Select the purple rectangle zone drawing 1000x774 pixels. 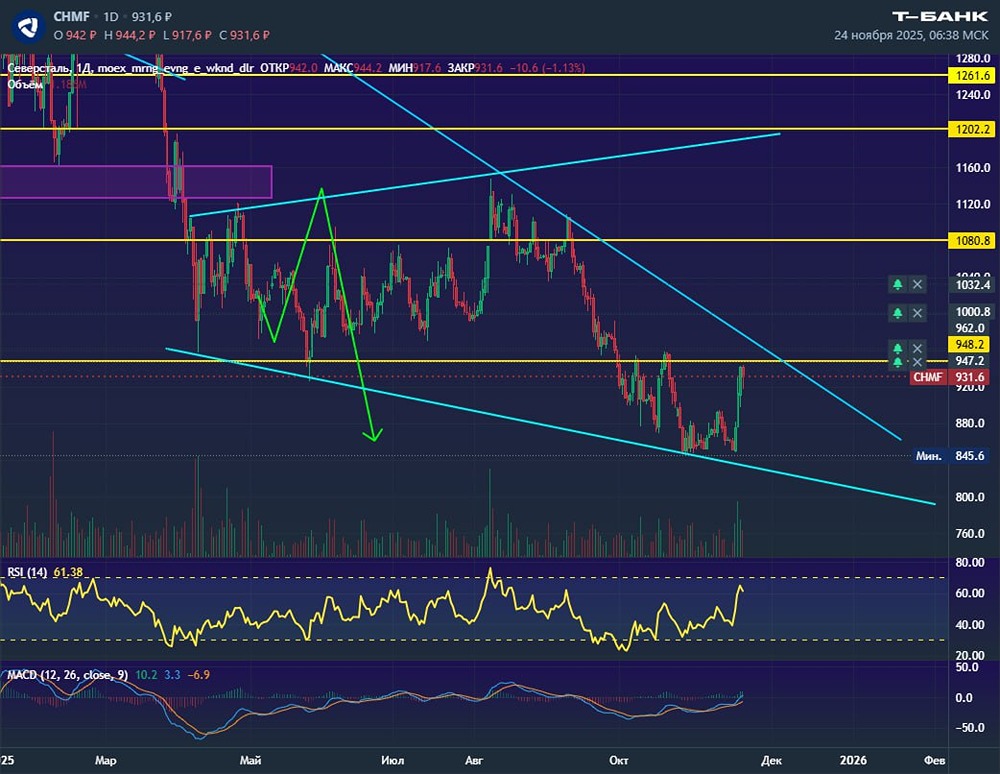point(136,182)
